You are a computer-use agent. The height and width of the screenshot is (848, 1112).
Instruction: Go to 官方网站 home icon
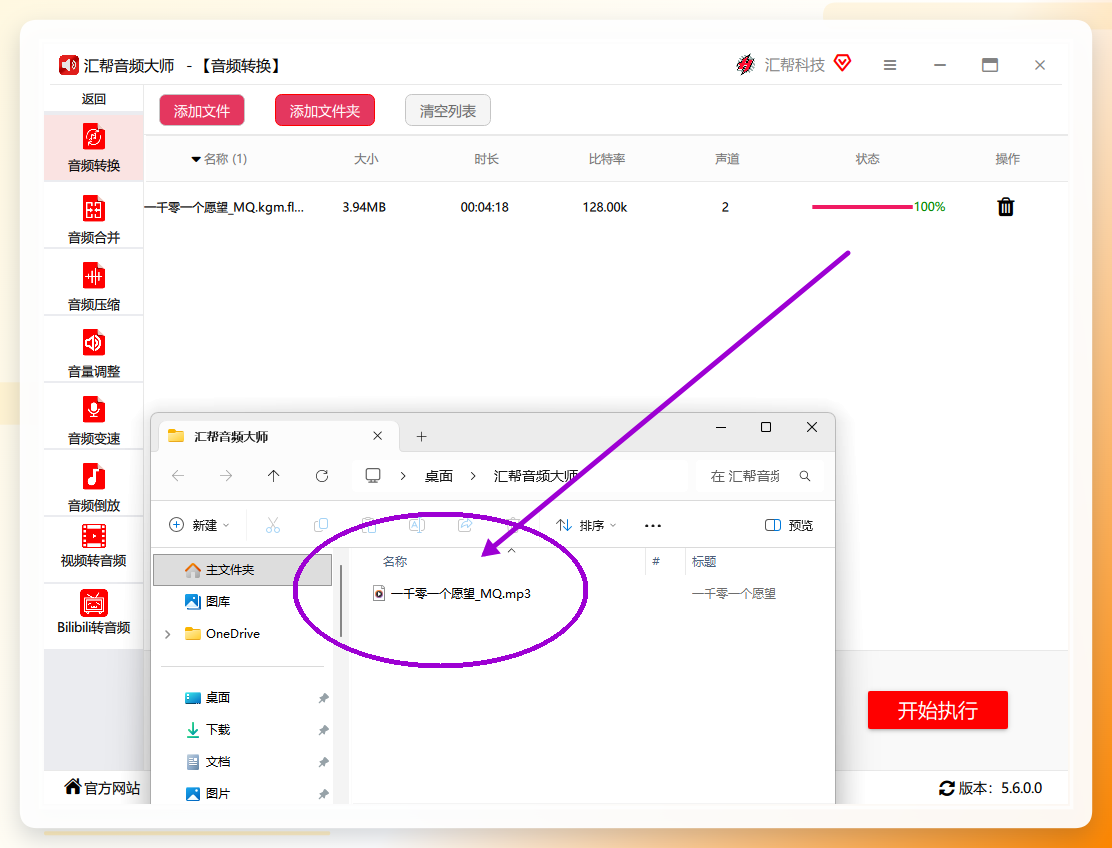coord(72,786)
